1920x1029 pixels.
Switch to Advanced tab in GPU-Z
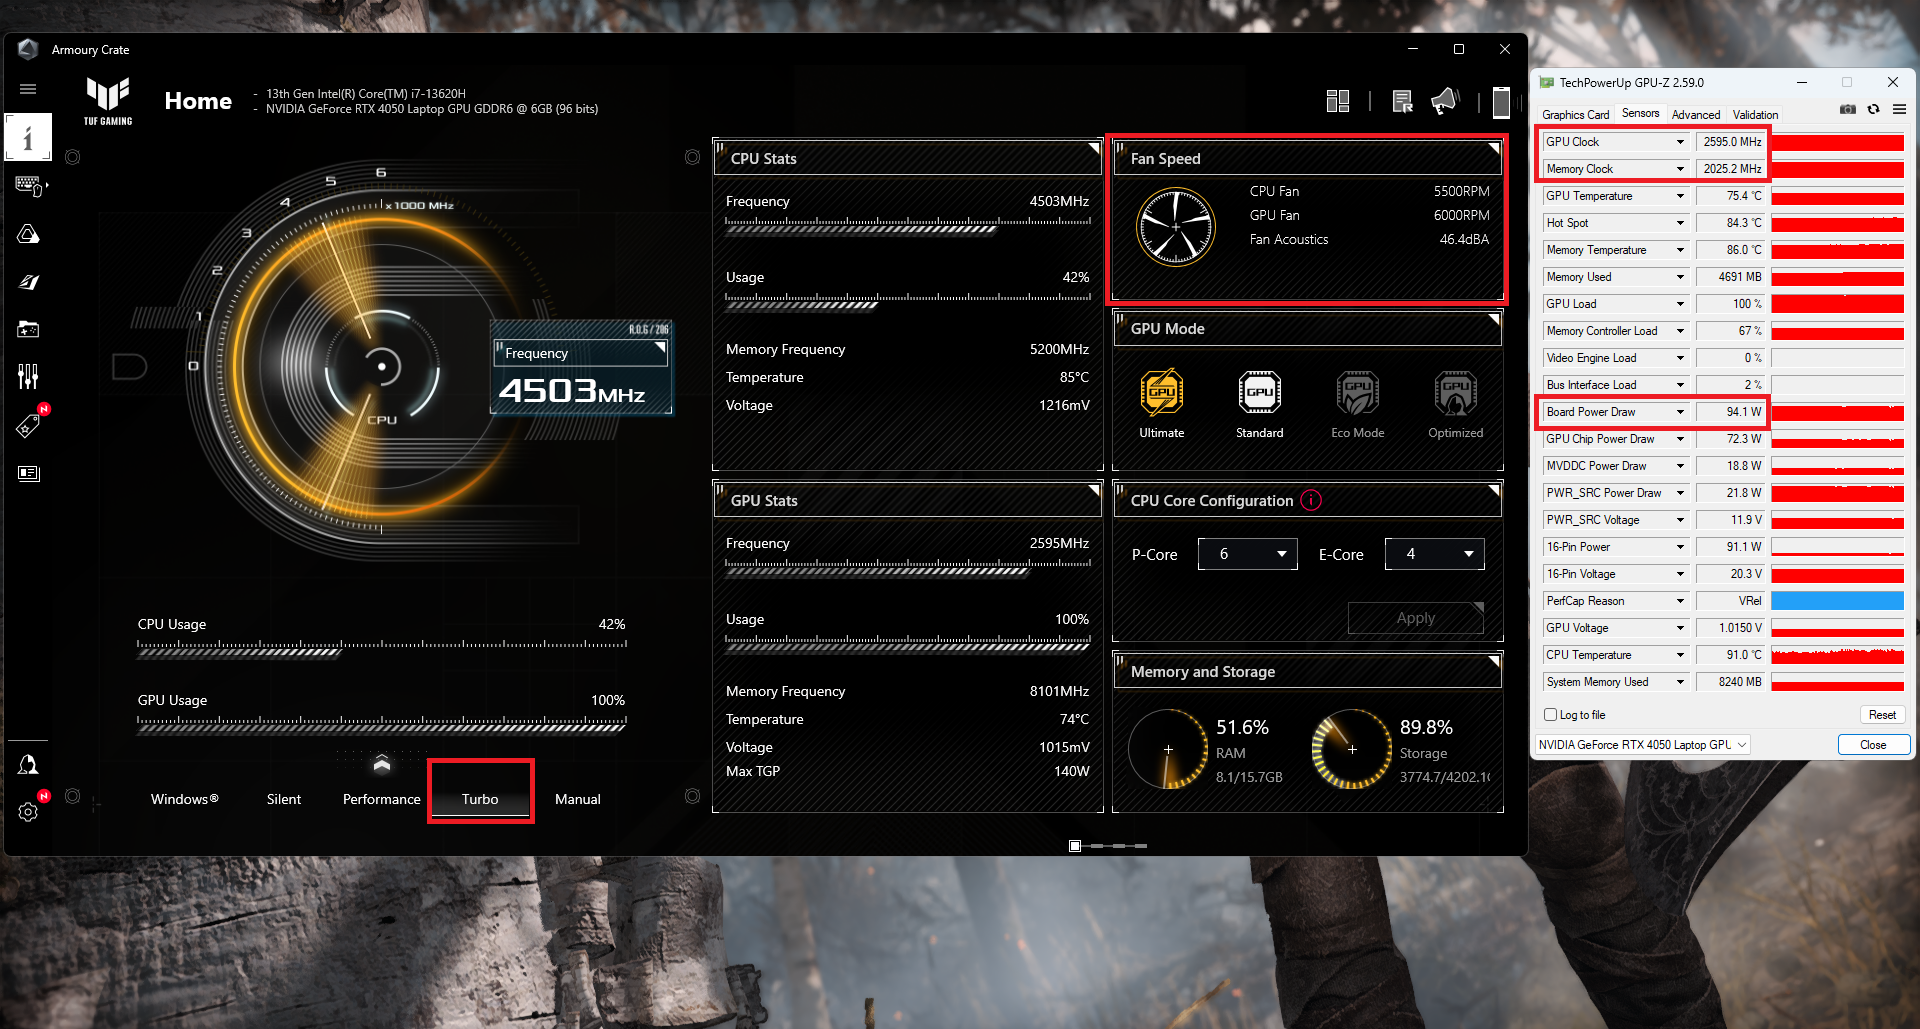(x=1696, y=115)
